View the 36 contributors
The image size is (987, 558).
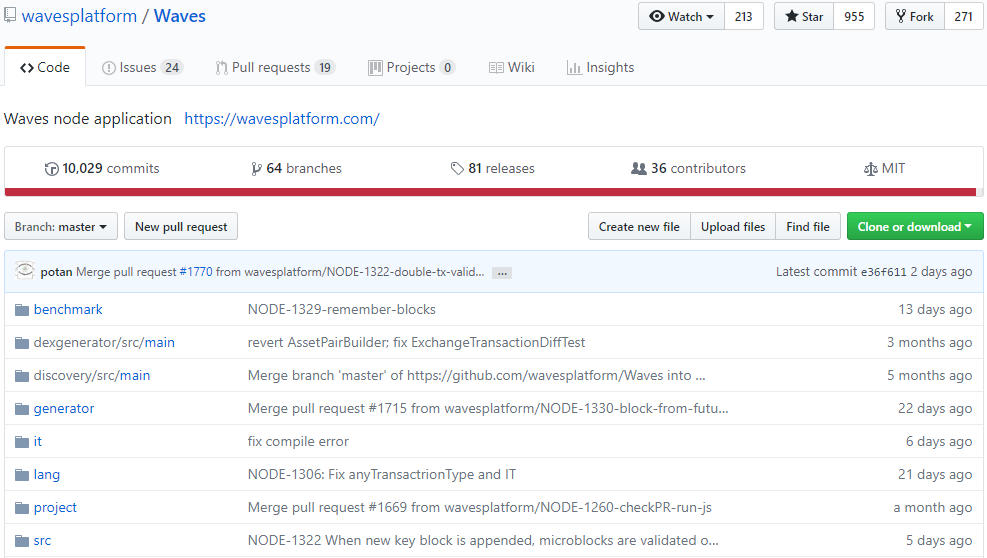689,169
